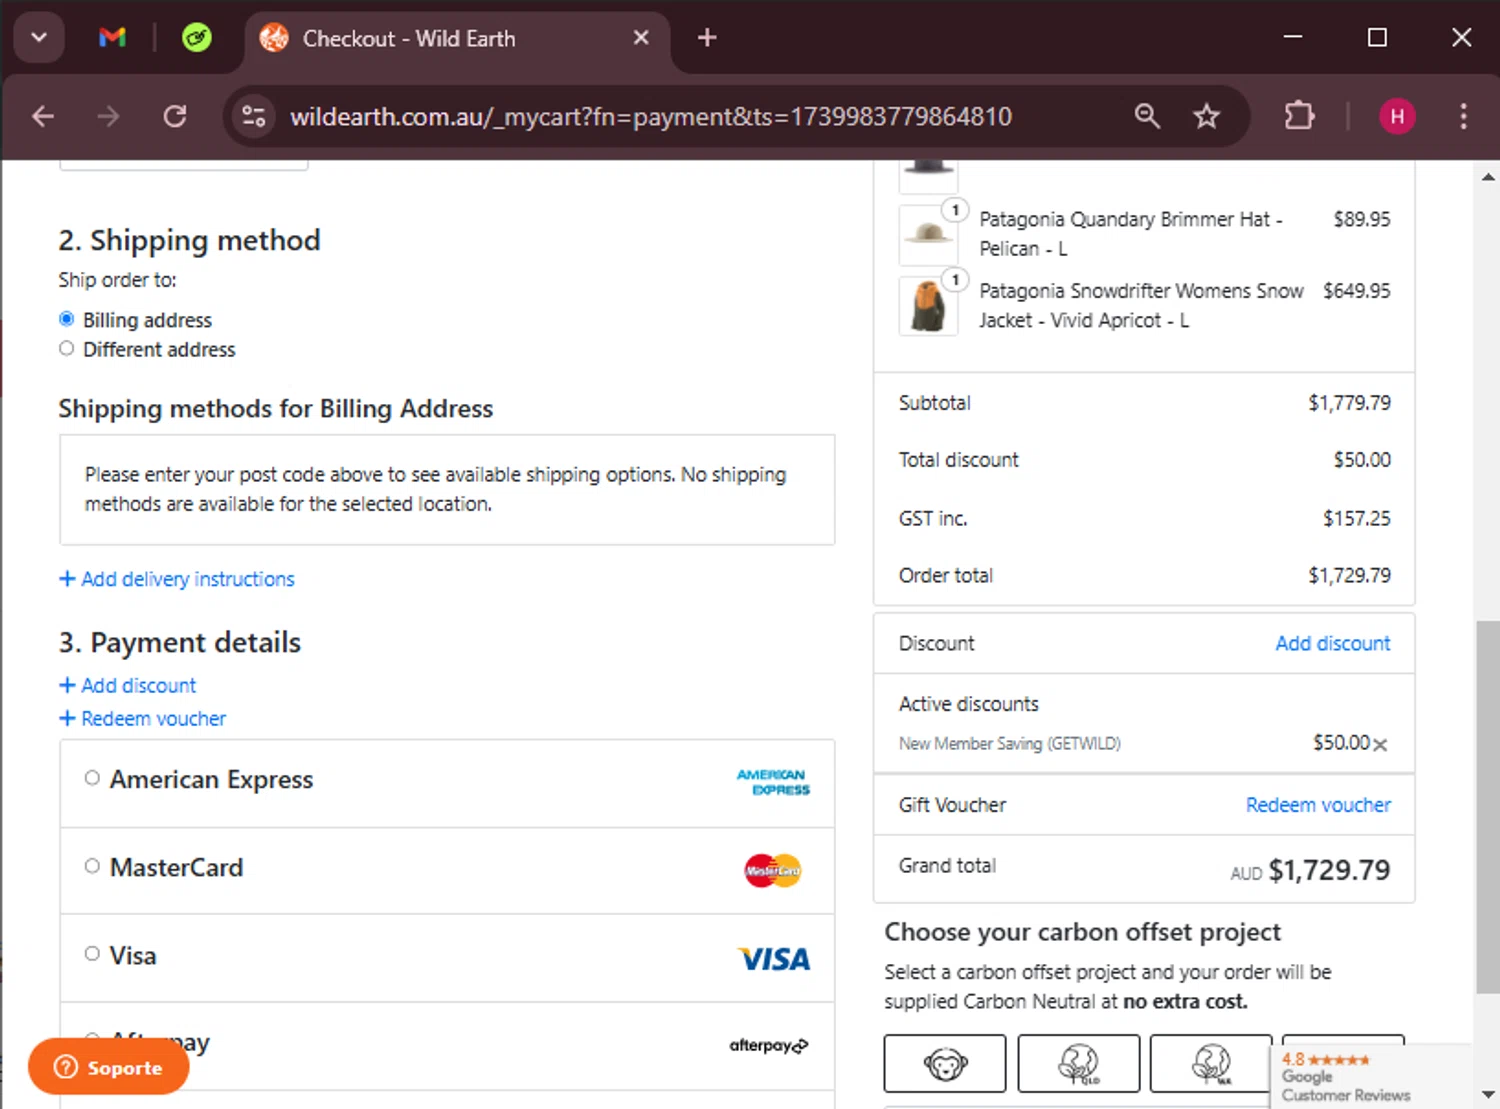The height and width of the screenshot is (1109, 1500).
Task: Choose Different address for shipping
Action: click(x=67, y=349)
